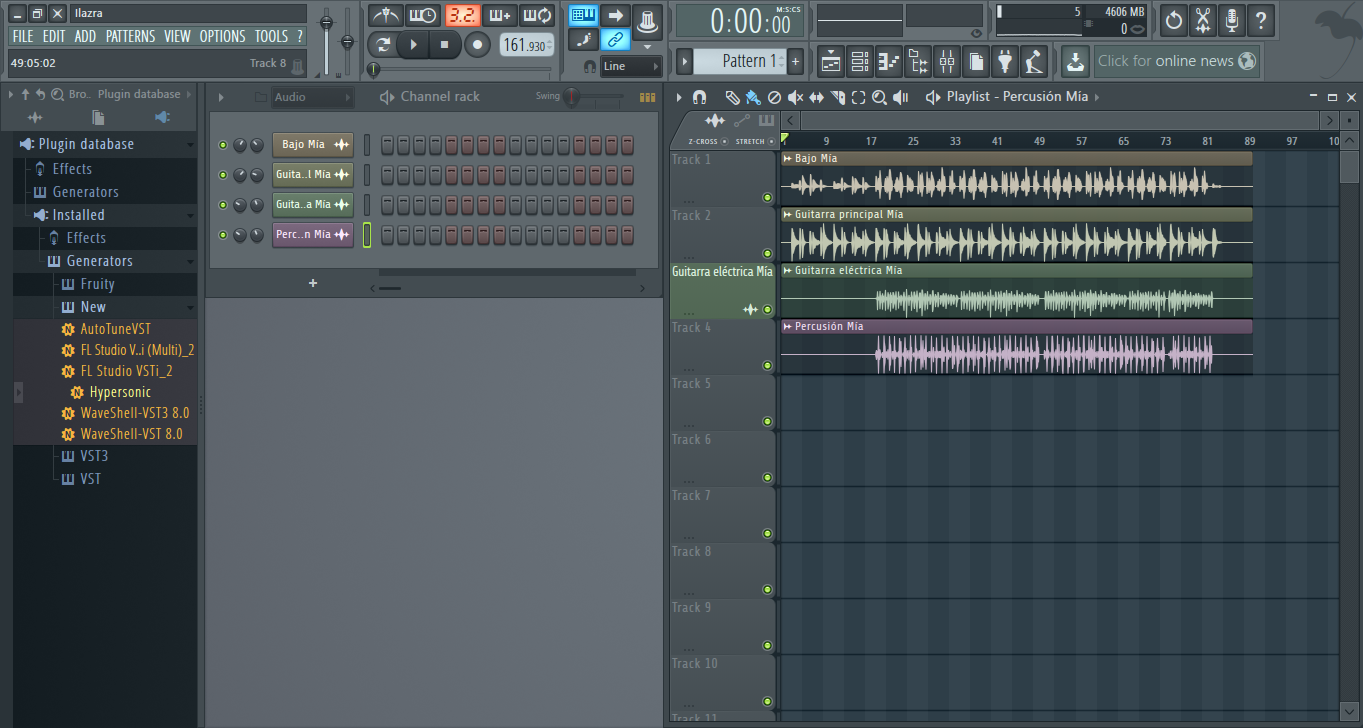The image size is (1363, 728).
Task: Open the tempo tapper icon
Action: (1034, 61)
